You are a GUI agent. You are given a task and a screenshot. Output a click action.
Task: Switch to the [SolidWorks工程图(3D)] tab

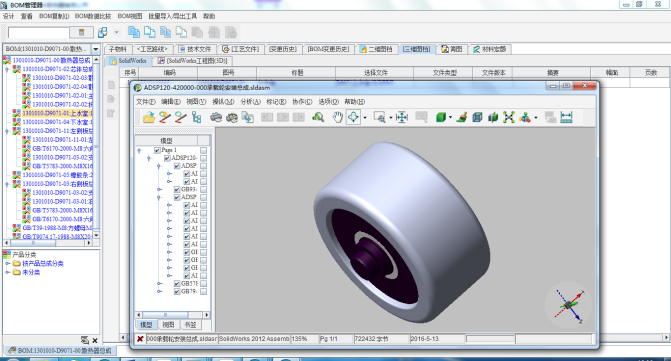[193, 61]
